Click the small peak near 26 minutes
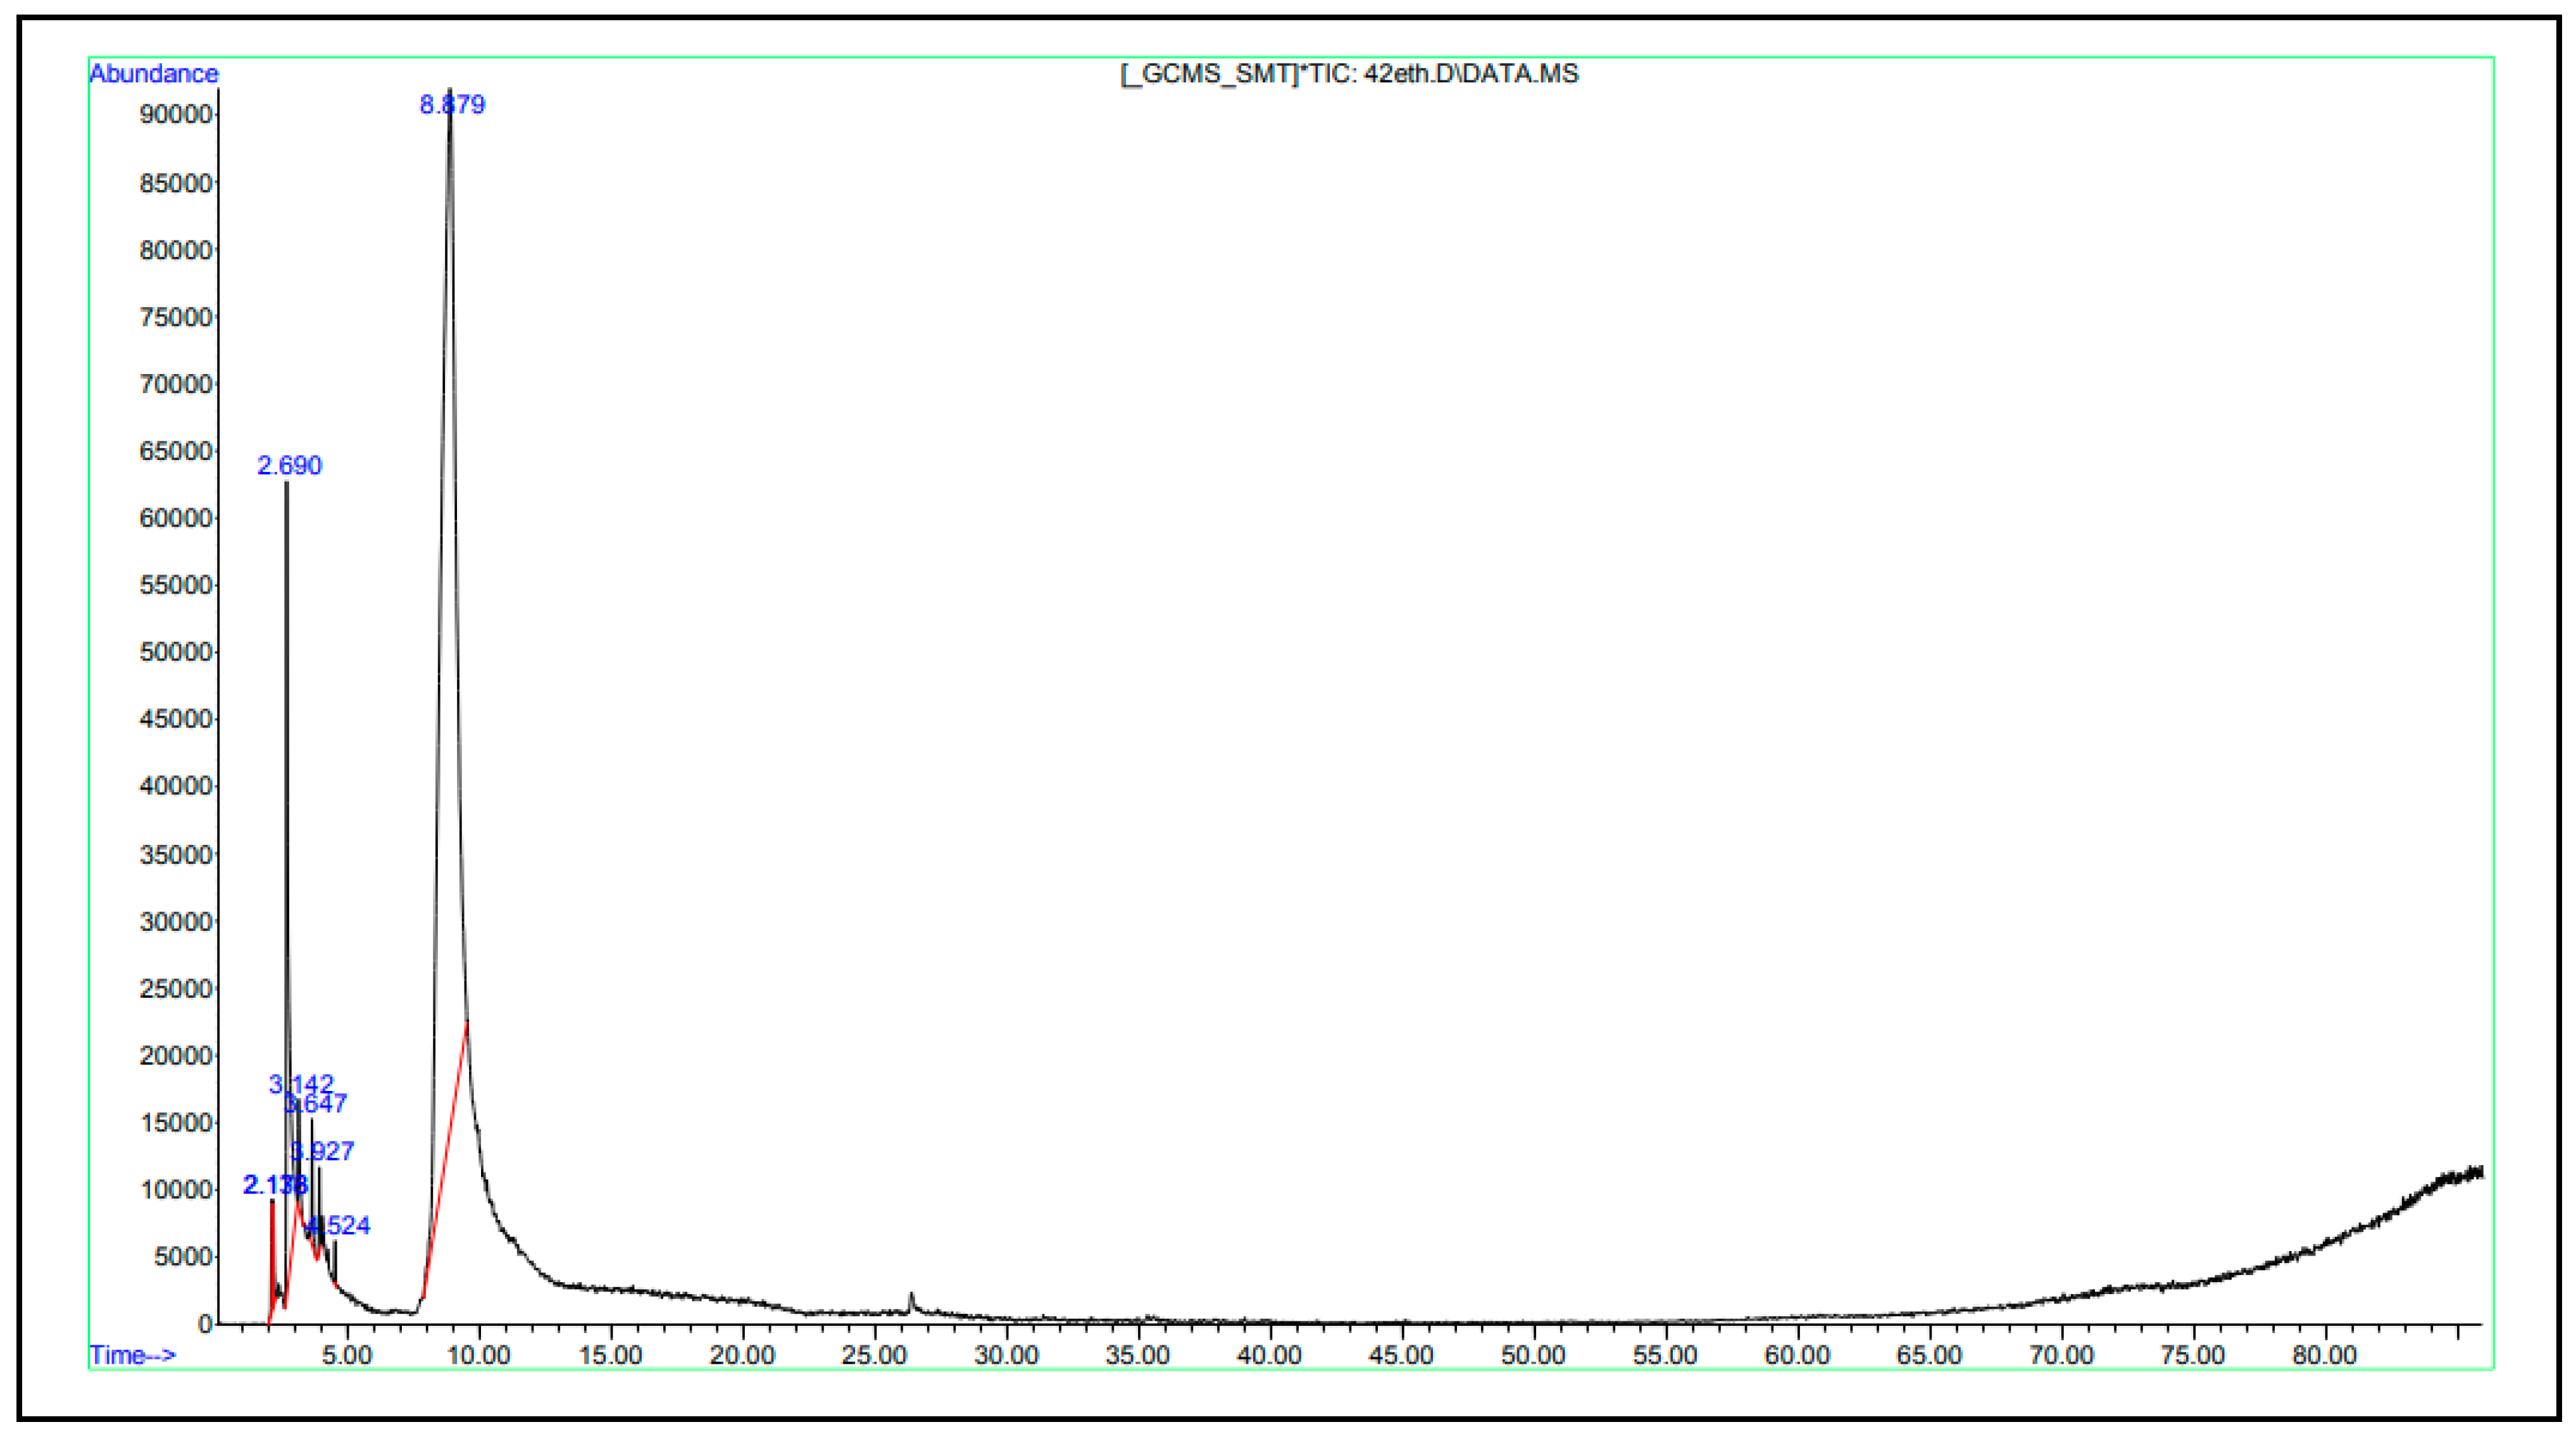The image size is (2576, 1434). coord(911,1301)
